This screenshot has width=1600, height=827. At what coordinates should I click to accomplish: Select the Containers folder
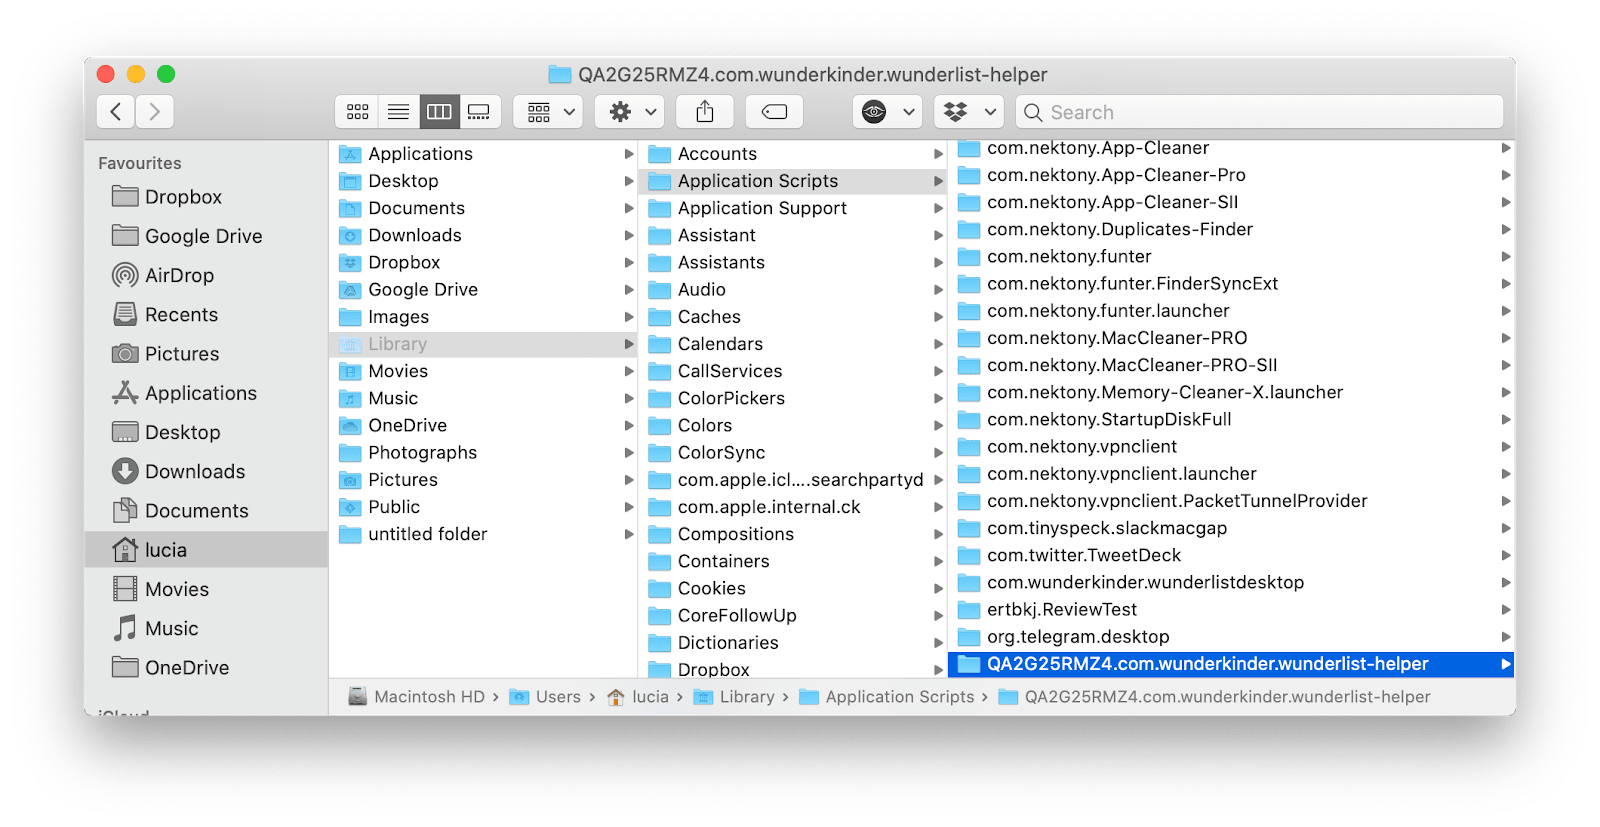coord(793,561)
